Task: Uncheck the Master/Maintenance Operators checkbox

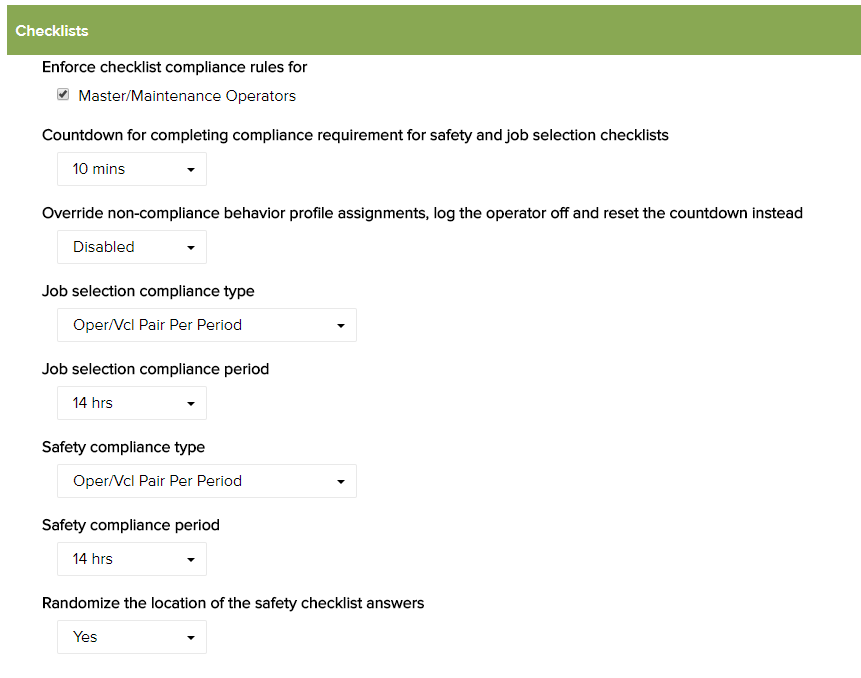Action: 62,94
